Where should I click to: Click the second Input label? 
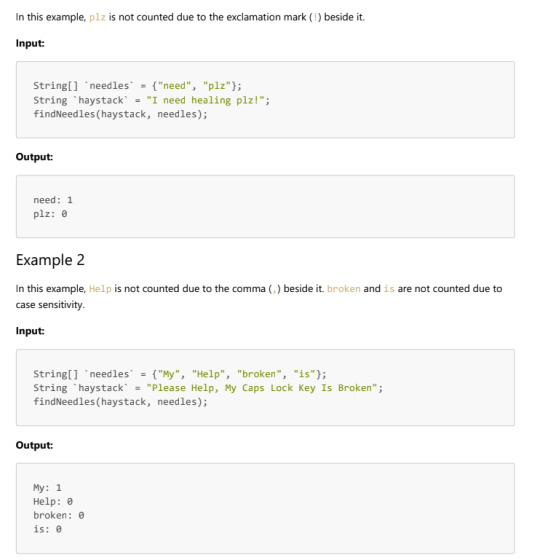coord(30,331)
